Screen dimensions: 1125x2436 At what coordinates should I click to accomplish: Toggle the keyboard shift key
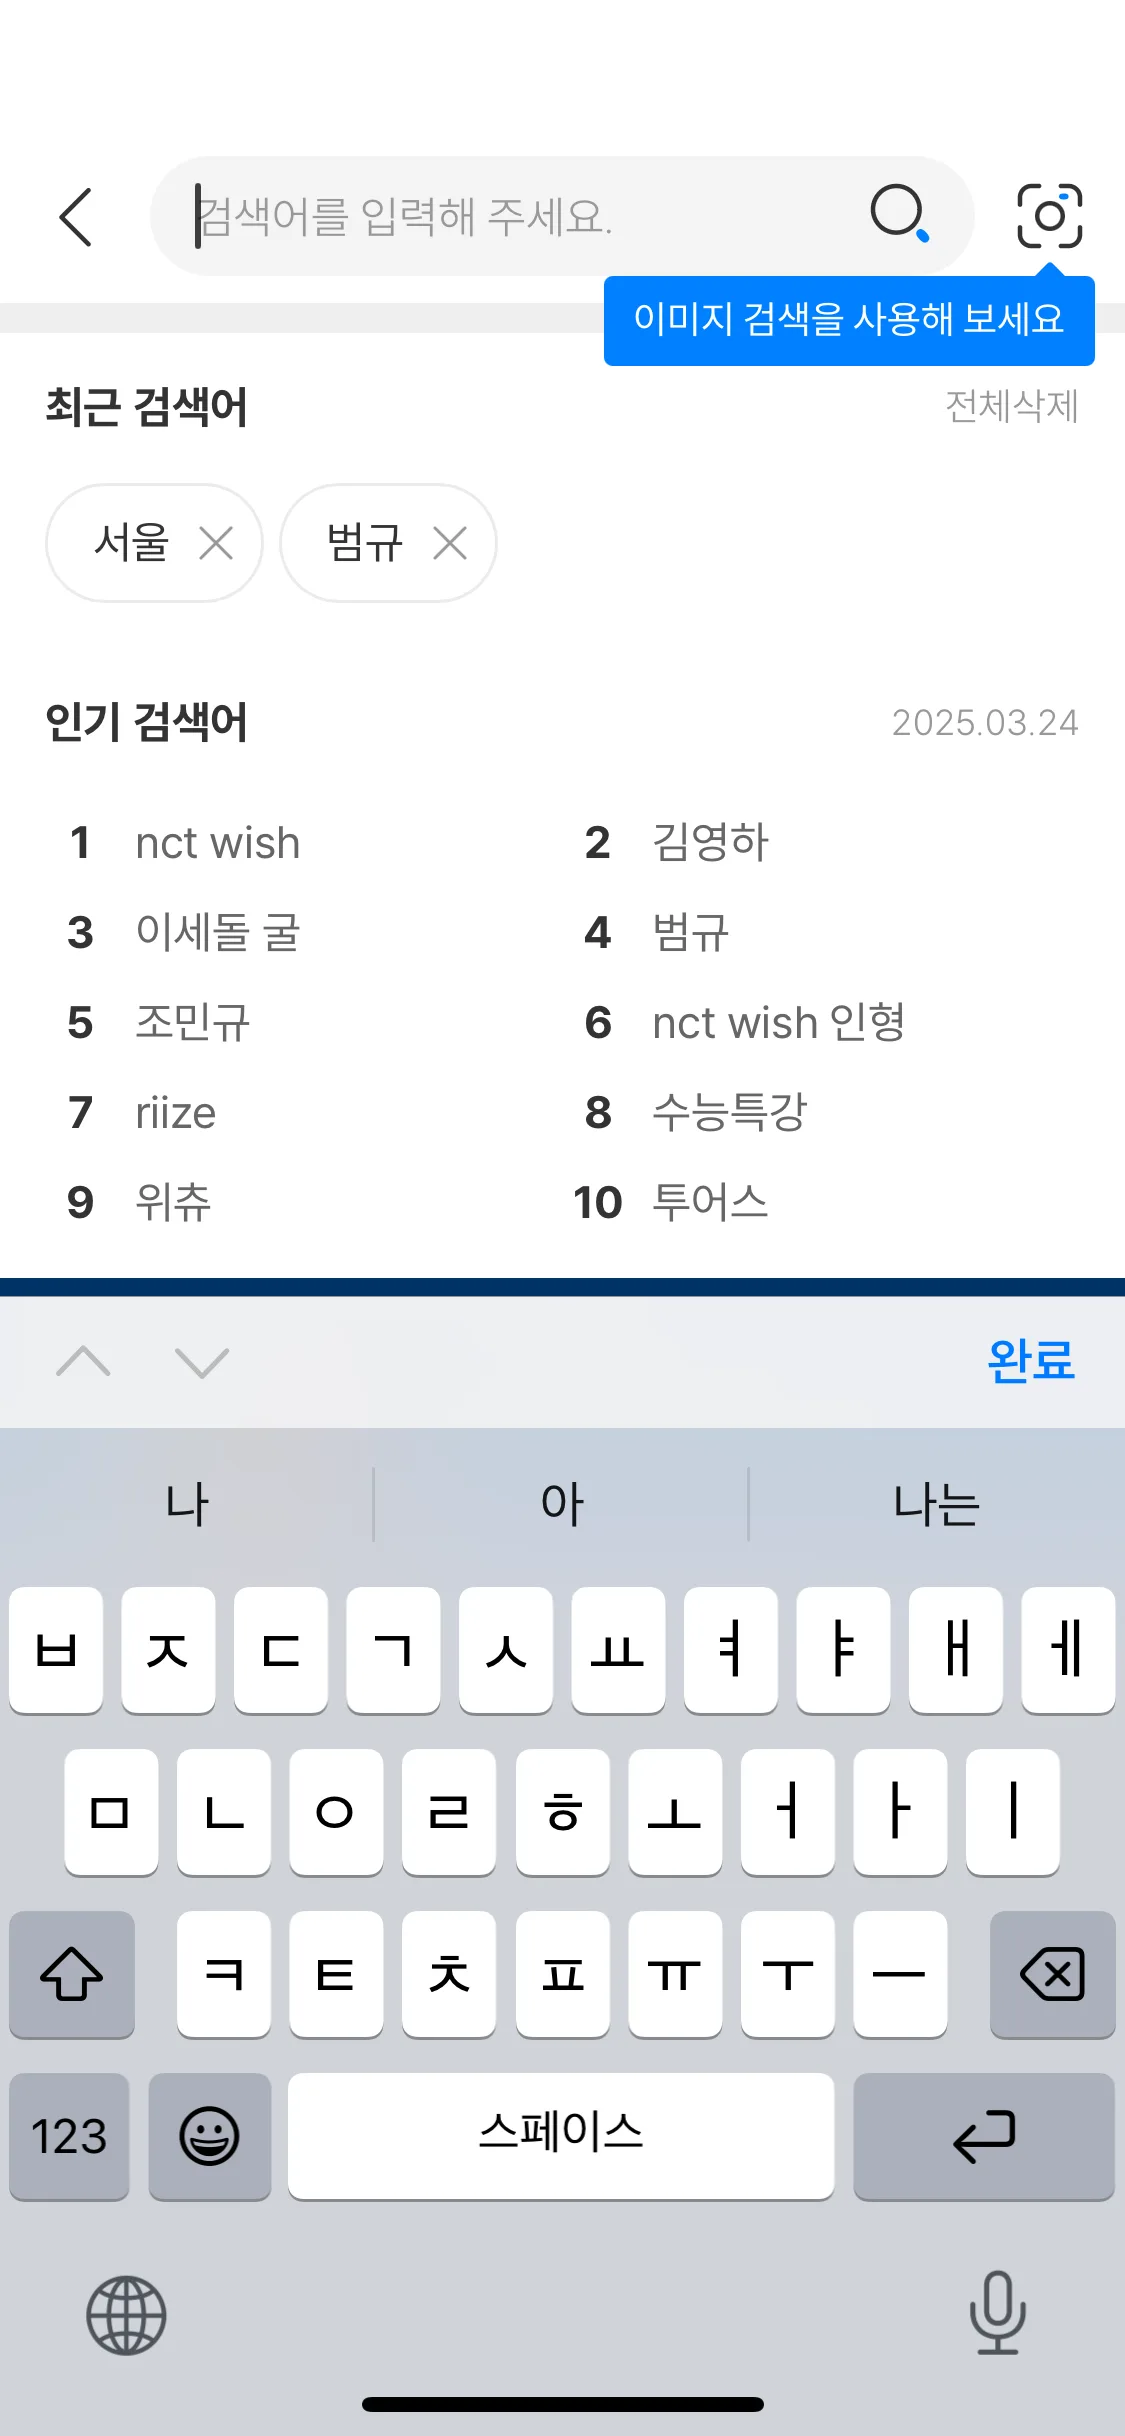(x=72, y=1974)
